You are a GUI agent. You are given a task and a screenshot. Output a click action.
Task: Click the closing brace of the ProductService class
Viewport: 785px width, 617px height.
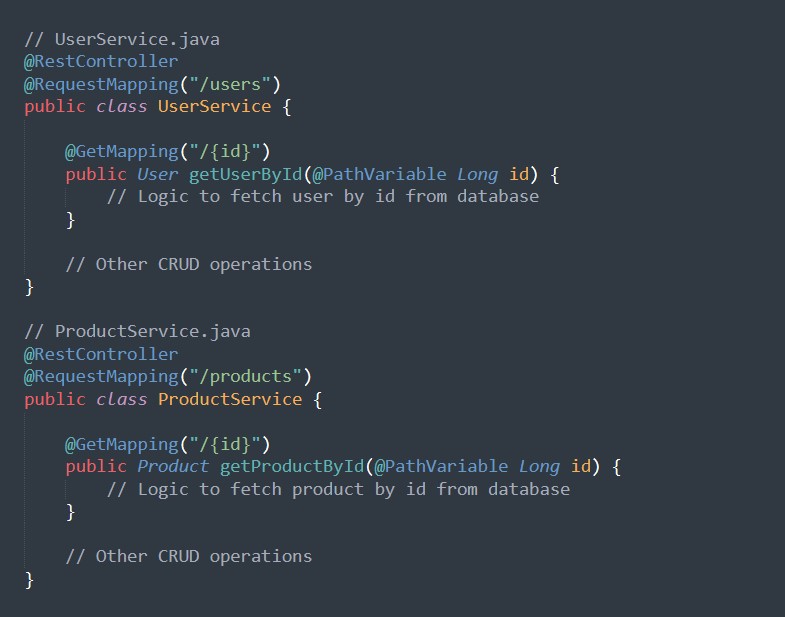tap(30, 579)
